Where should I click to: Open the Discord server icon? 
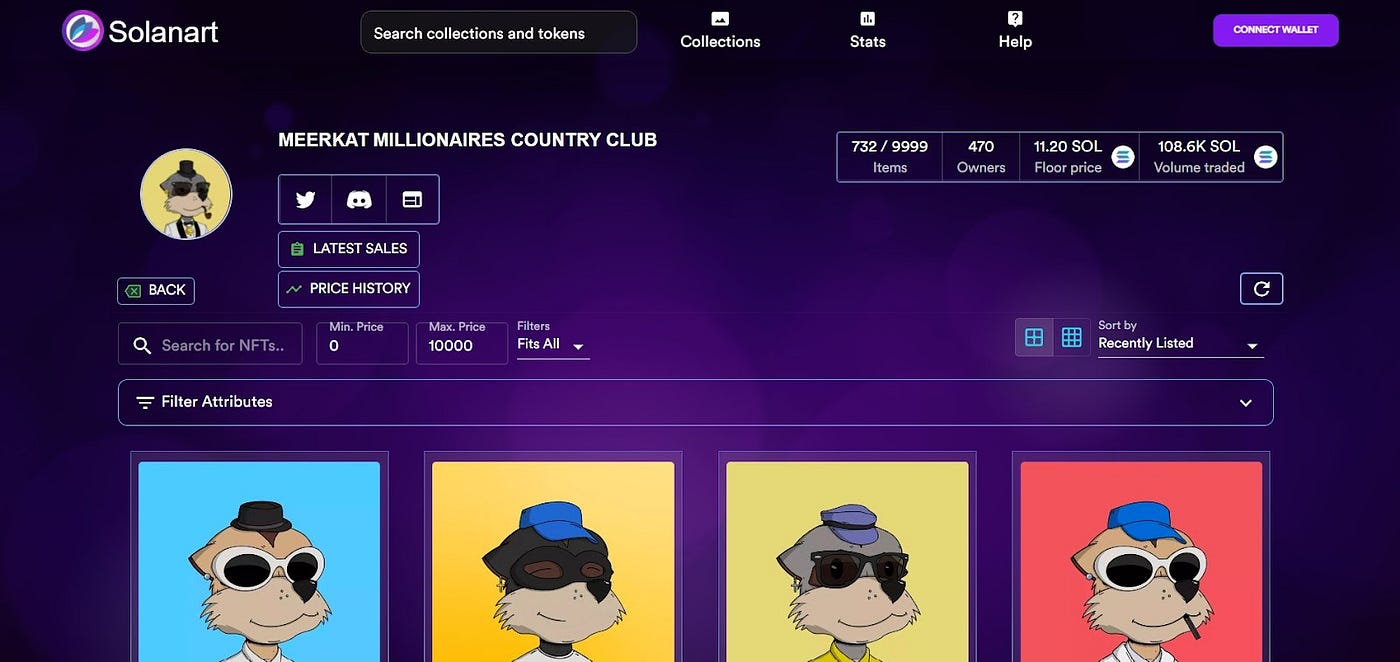tap(359, 200)
